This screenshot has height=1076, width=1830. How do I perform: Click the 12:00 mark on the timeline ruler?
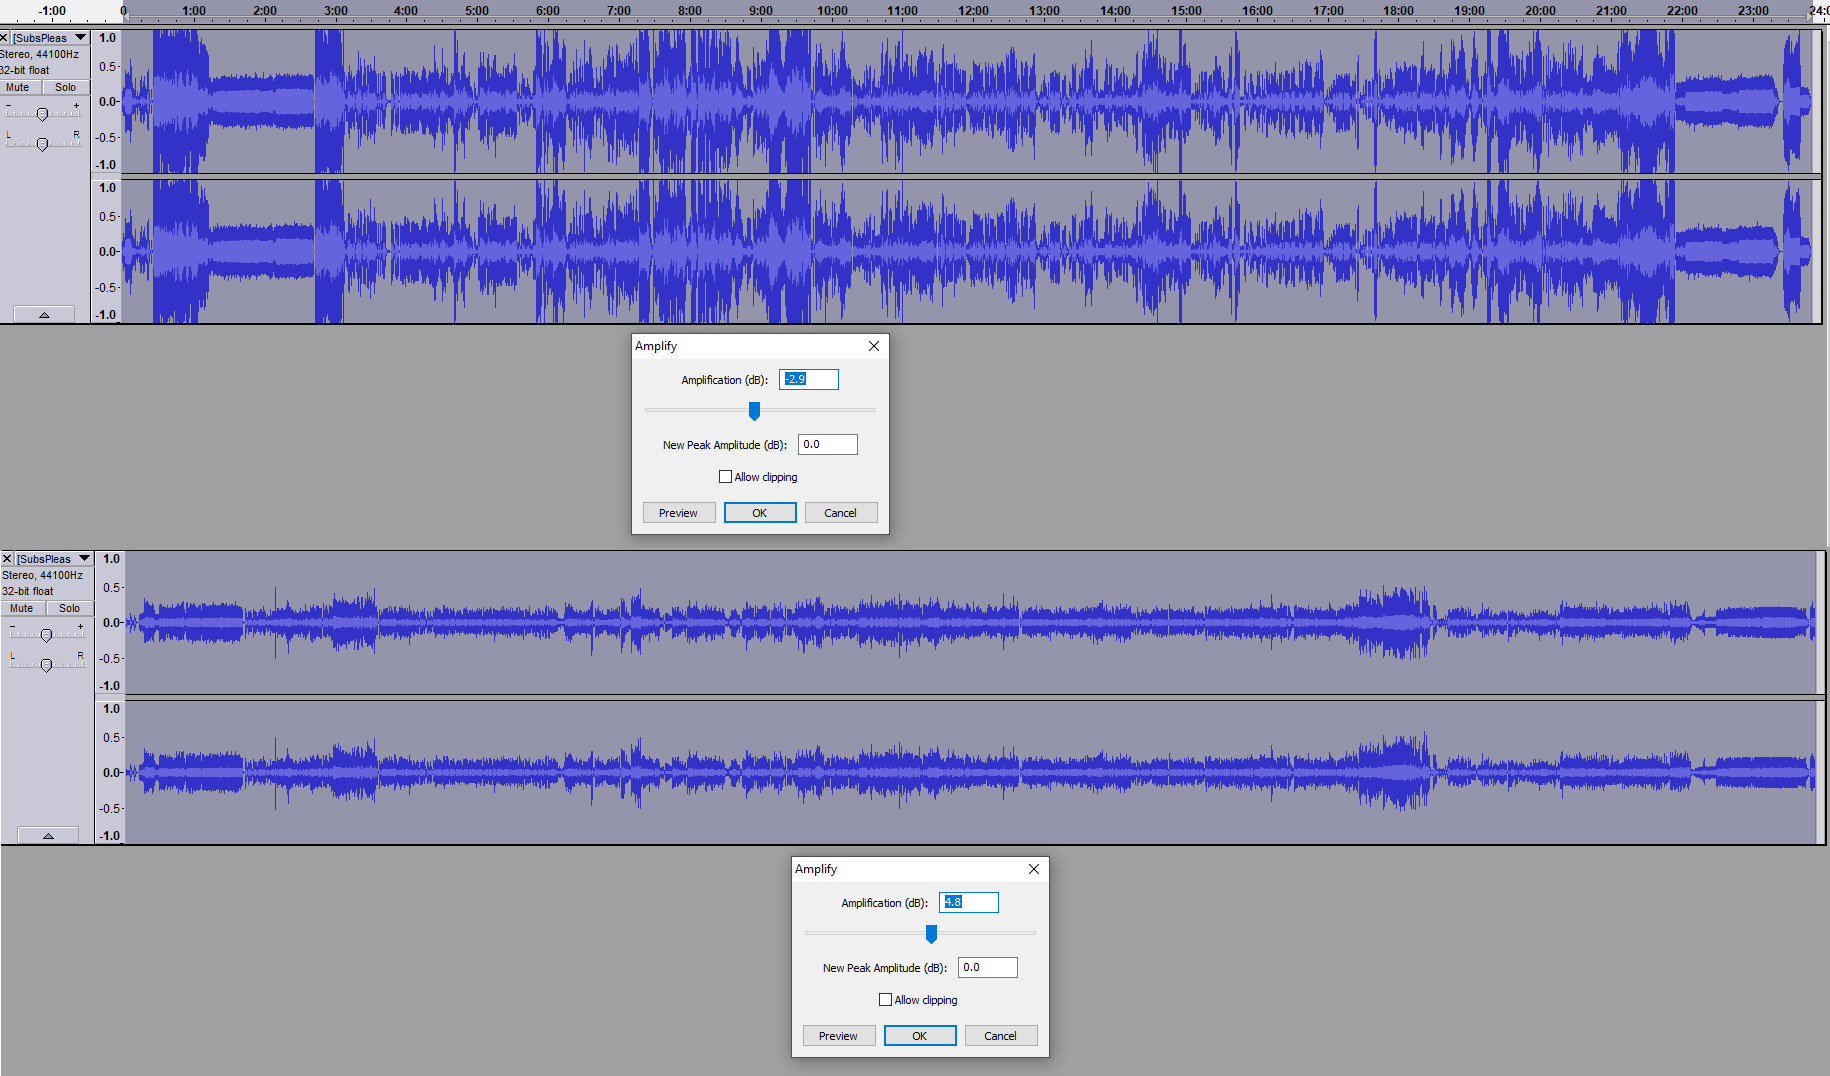tap(974, 11)
